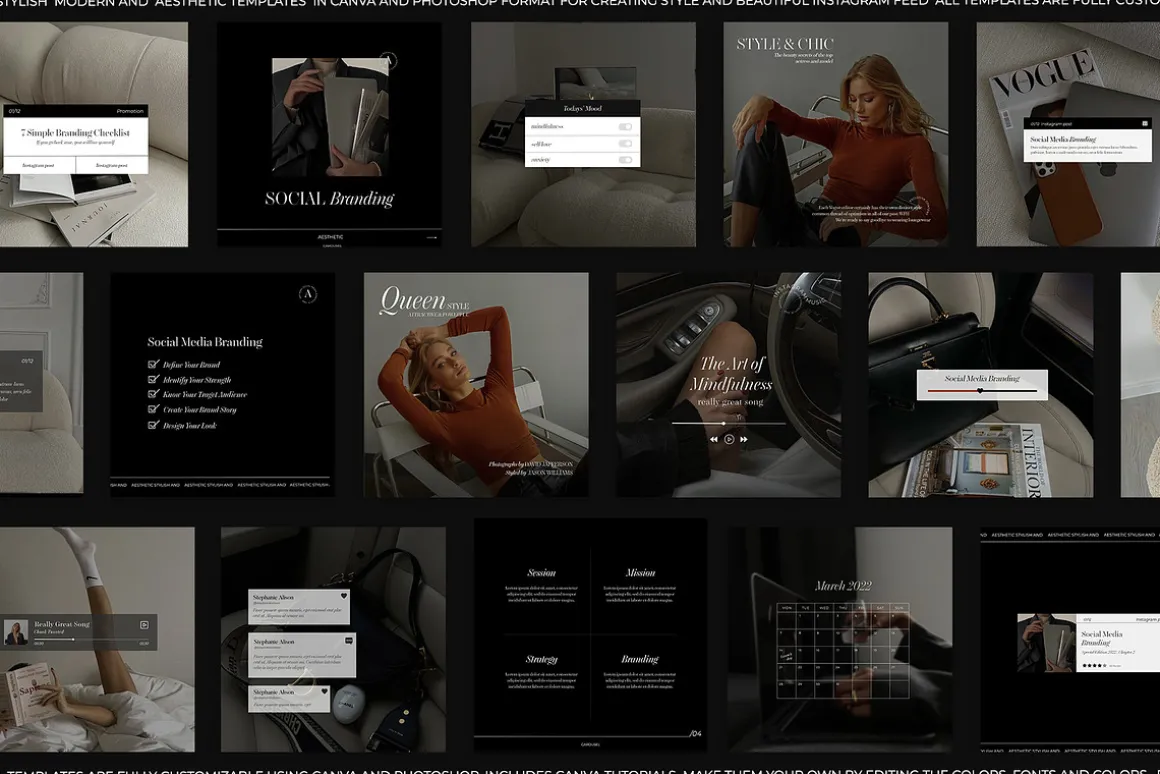Click The Art of Mindfulness title text
Image resolution: width=1160 pixels, height=774 pixels.
731,374
